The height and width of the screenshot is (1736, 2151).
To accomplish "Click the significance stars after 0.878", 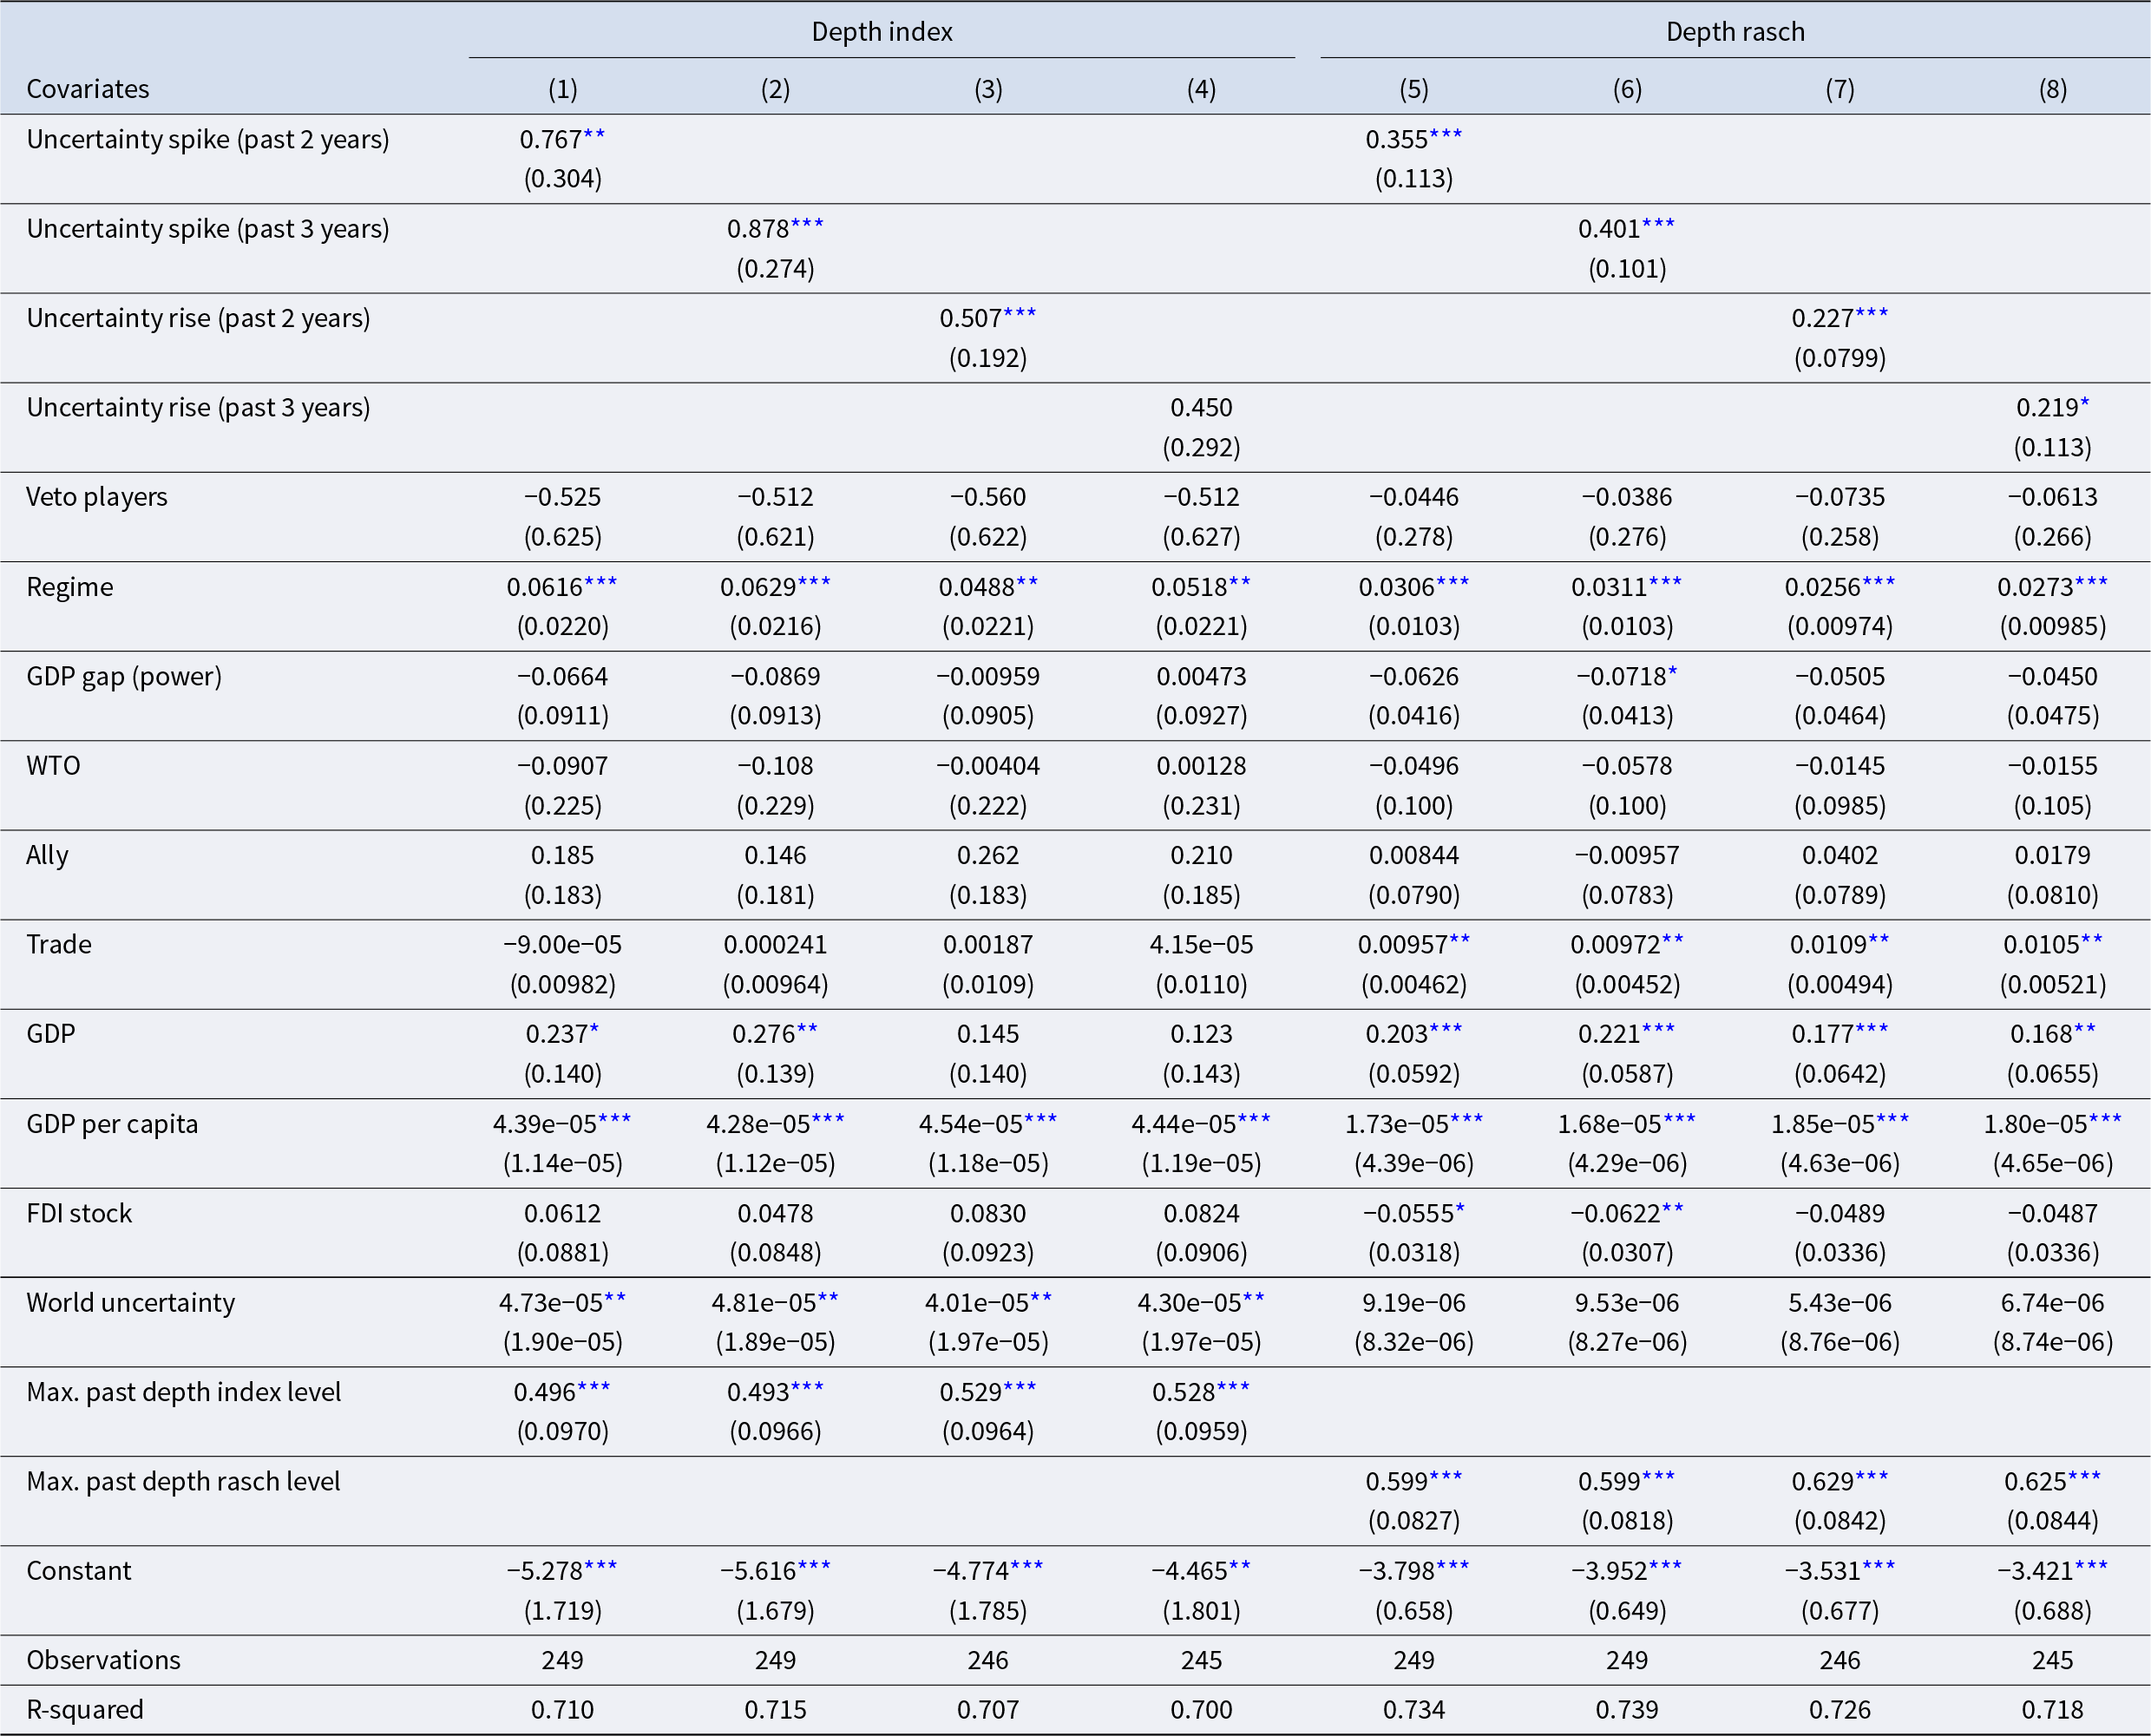I will coord(807,225).
